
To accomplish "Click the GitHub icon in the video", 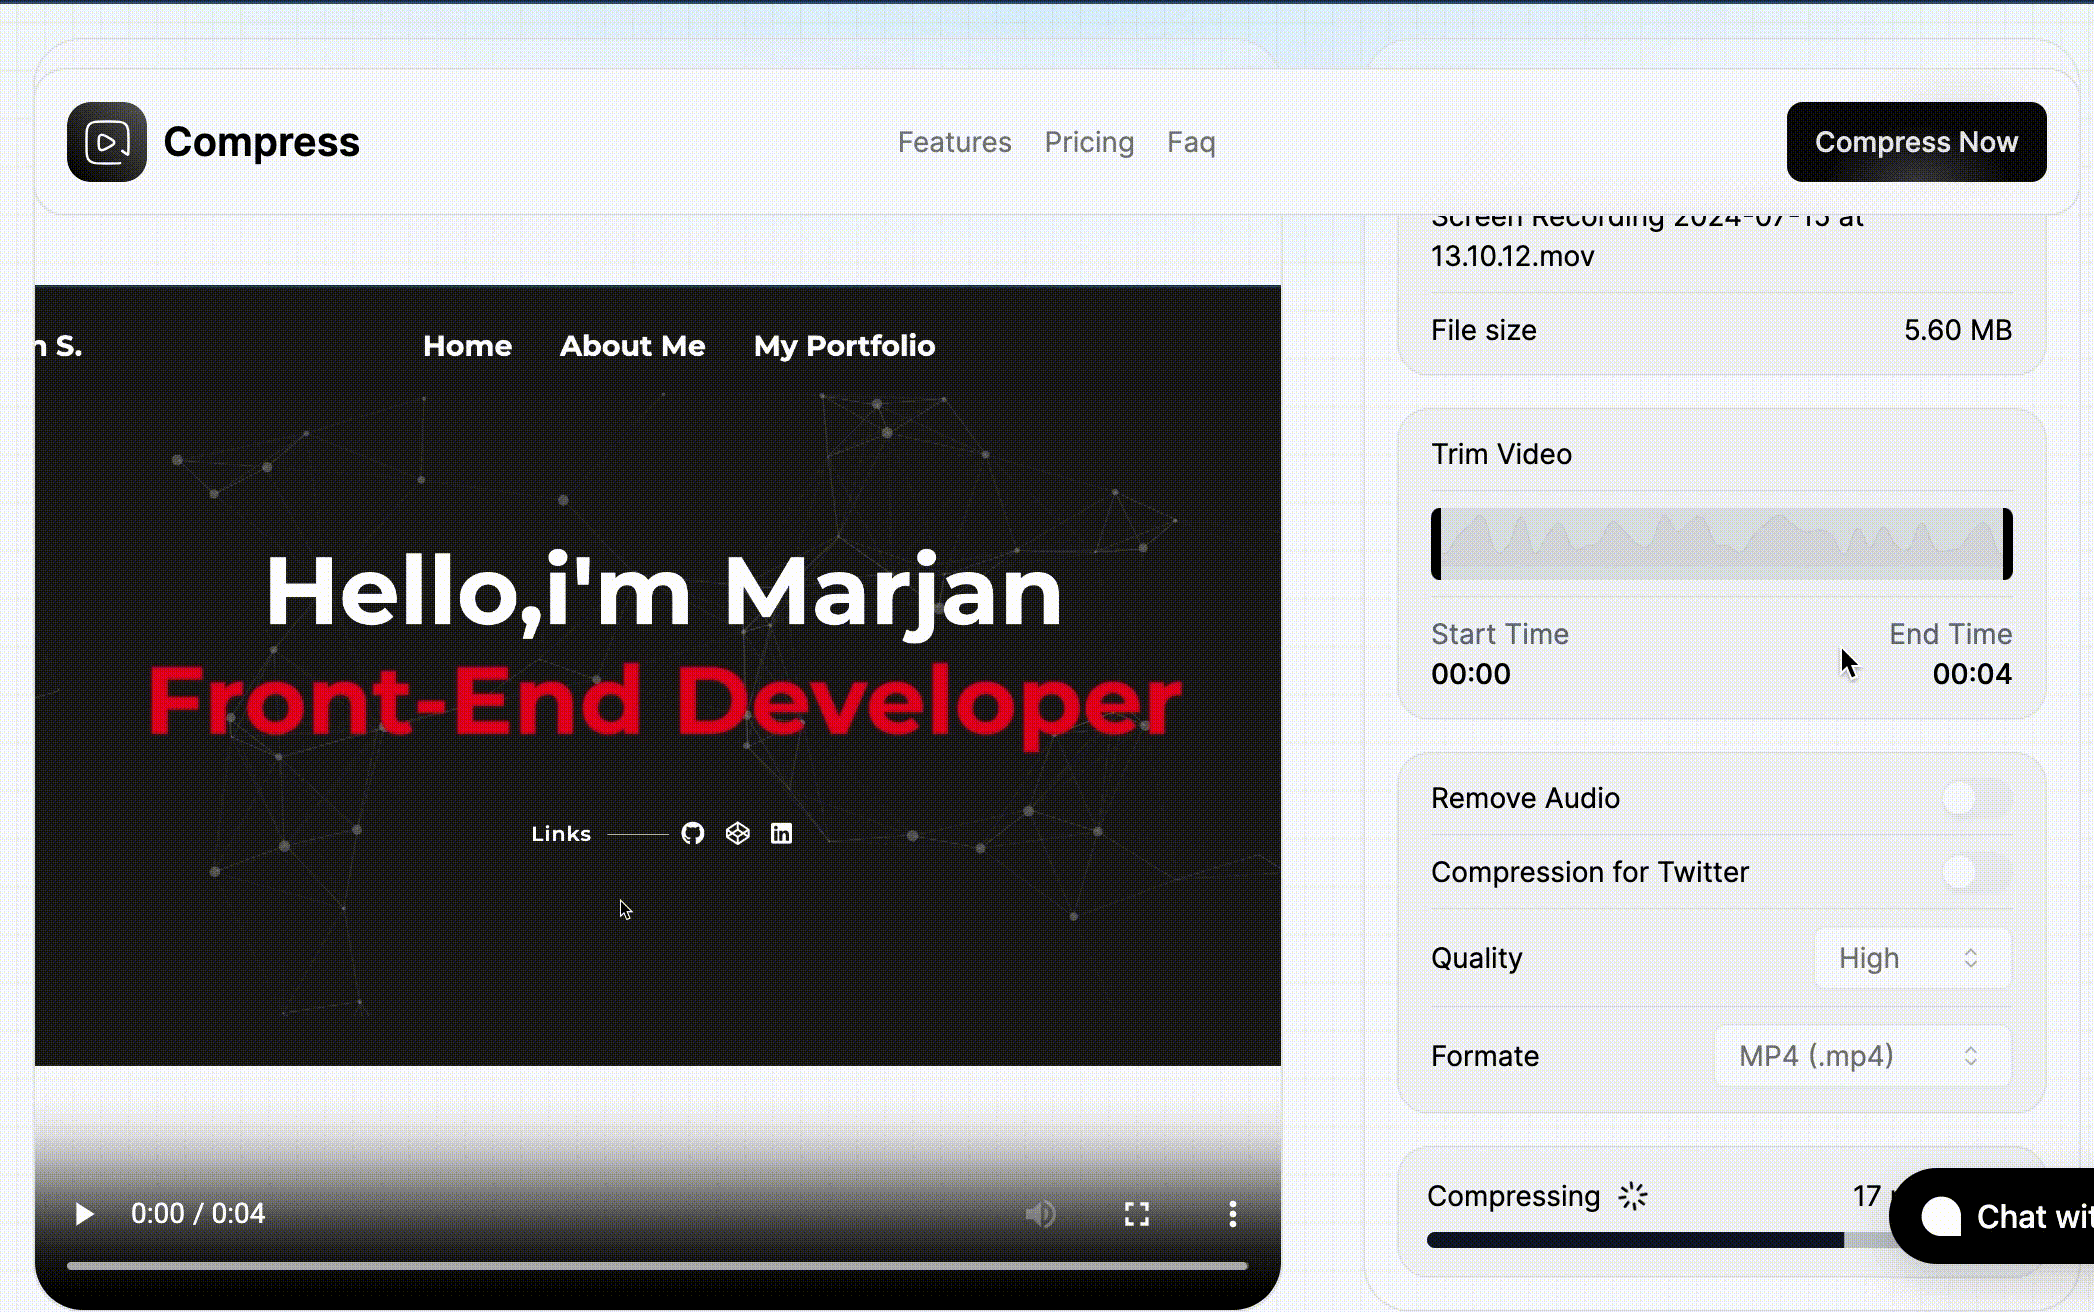I will click(x=692, y=833).
